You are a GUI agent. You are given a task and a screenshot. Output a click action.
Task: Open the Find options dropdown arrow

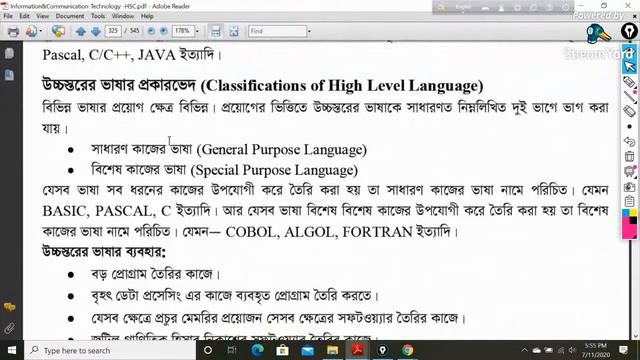tap(309, 31)
